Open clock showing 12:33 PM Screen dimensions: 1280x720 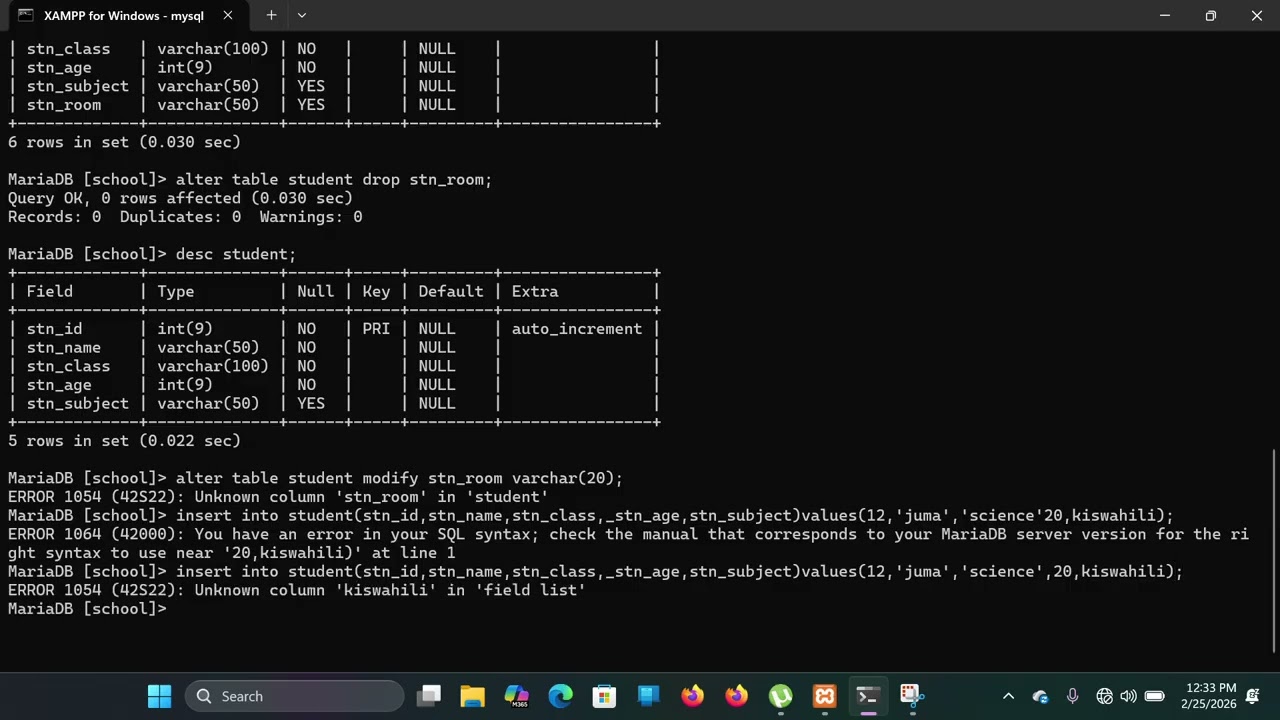pyautogui.click(x=1209, y=696)
